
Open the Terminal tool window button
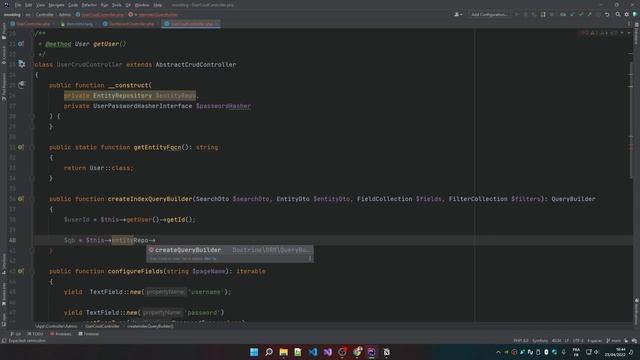[x=89, y=334]
